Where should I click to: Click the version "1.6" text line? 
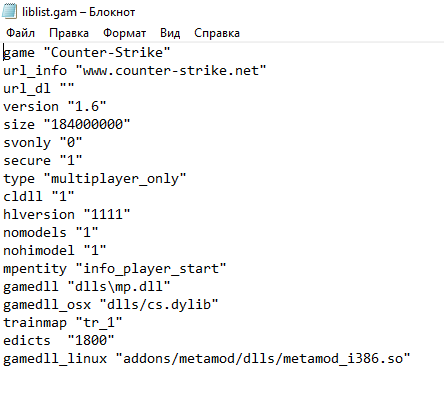pos(55,107)
